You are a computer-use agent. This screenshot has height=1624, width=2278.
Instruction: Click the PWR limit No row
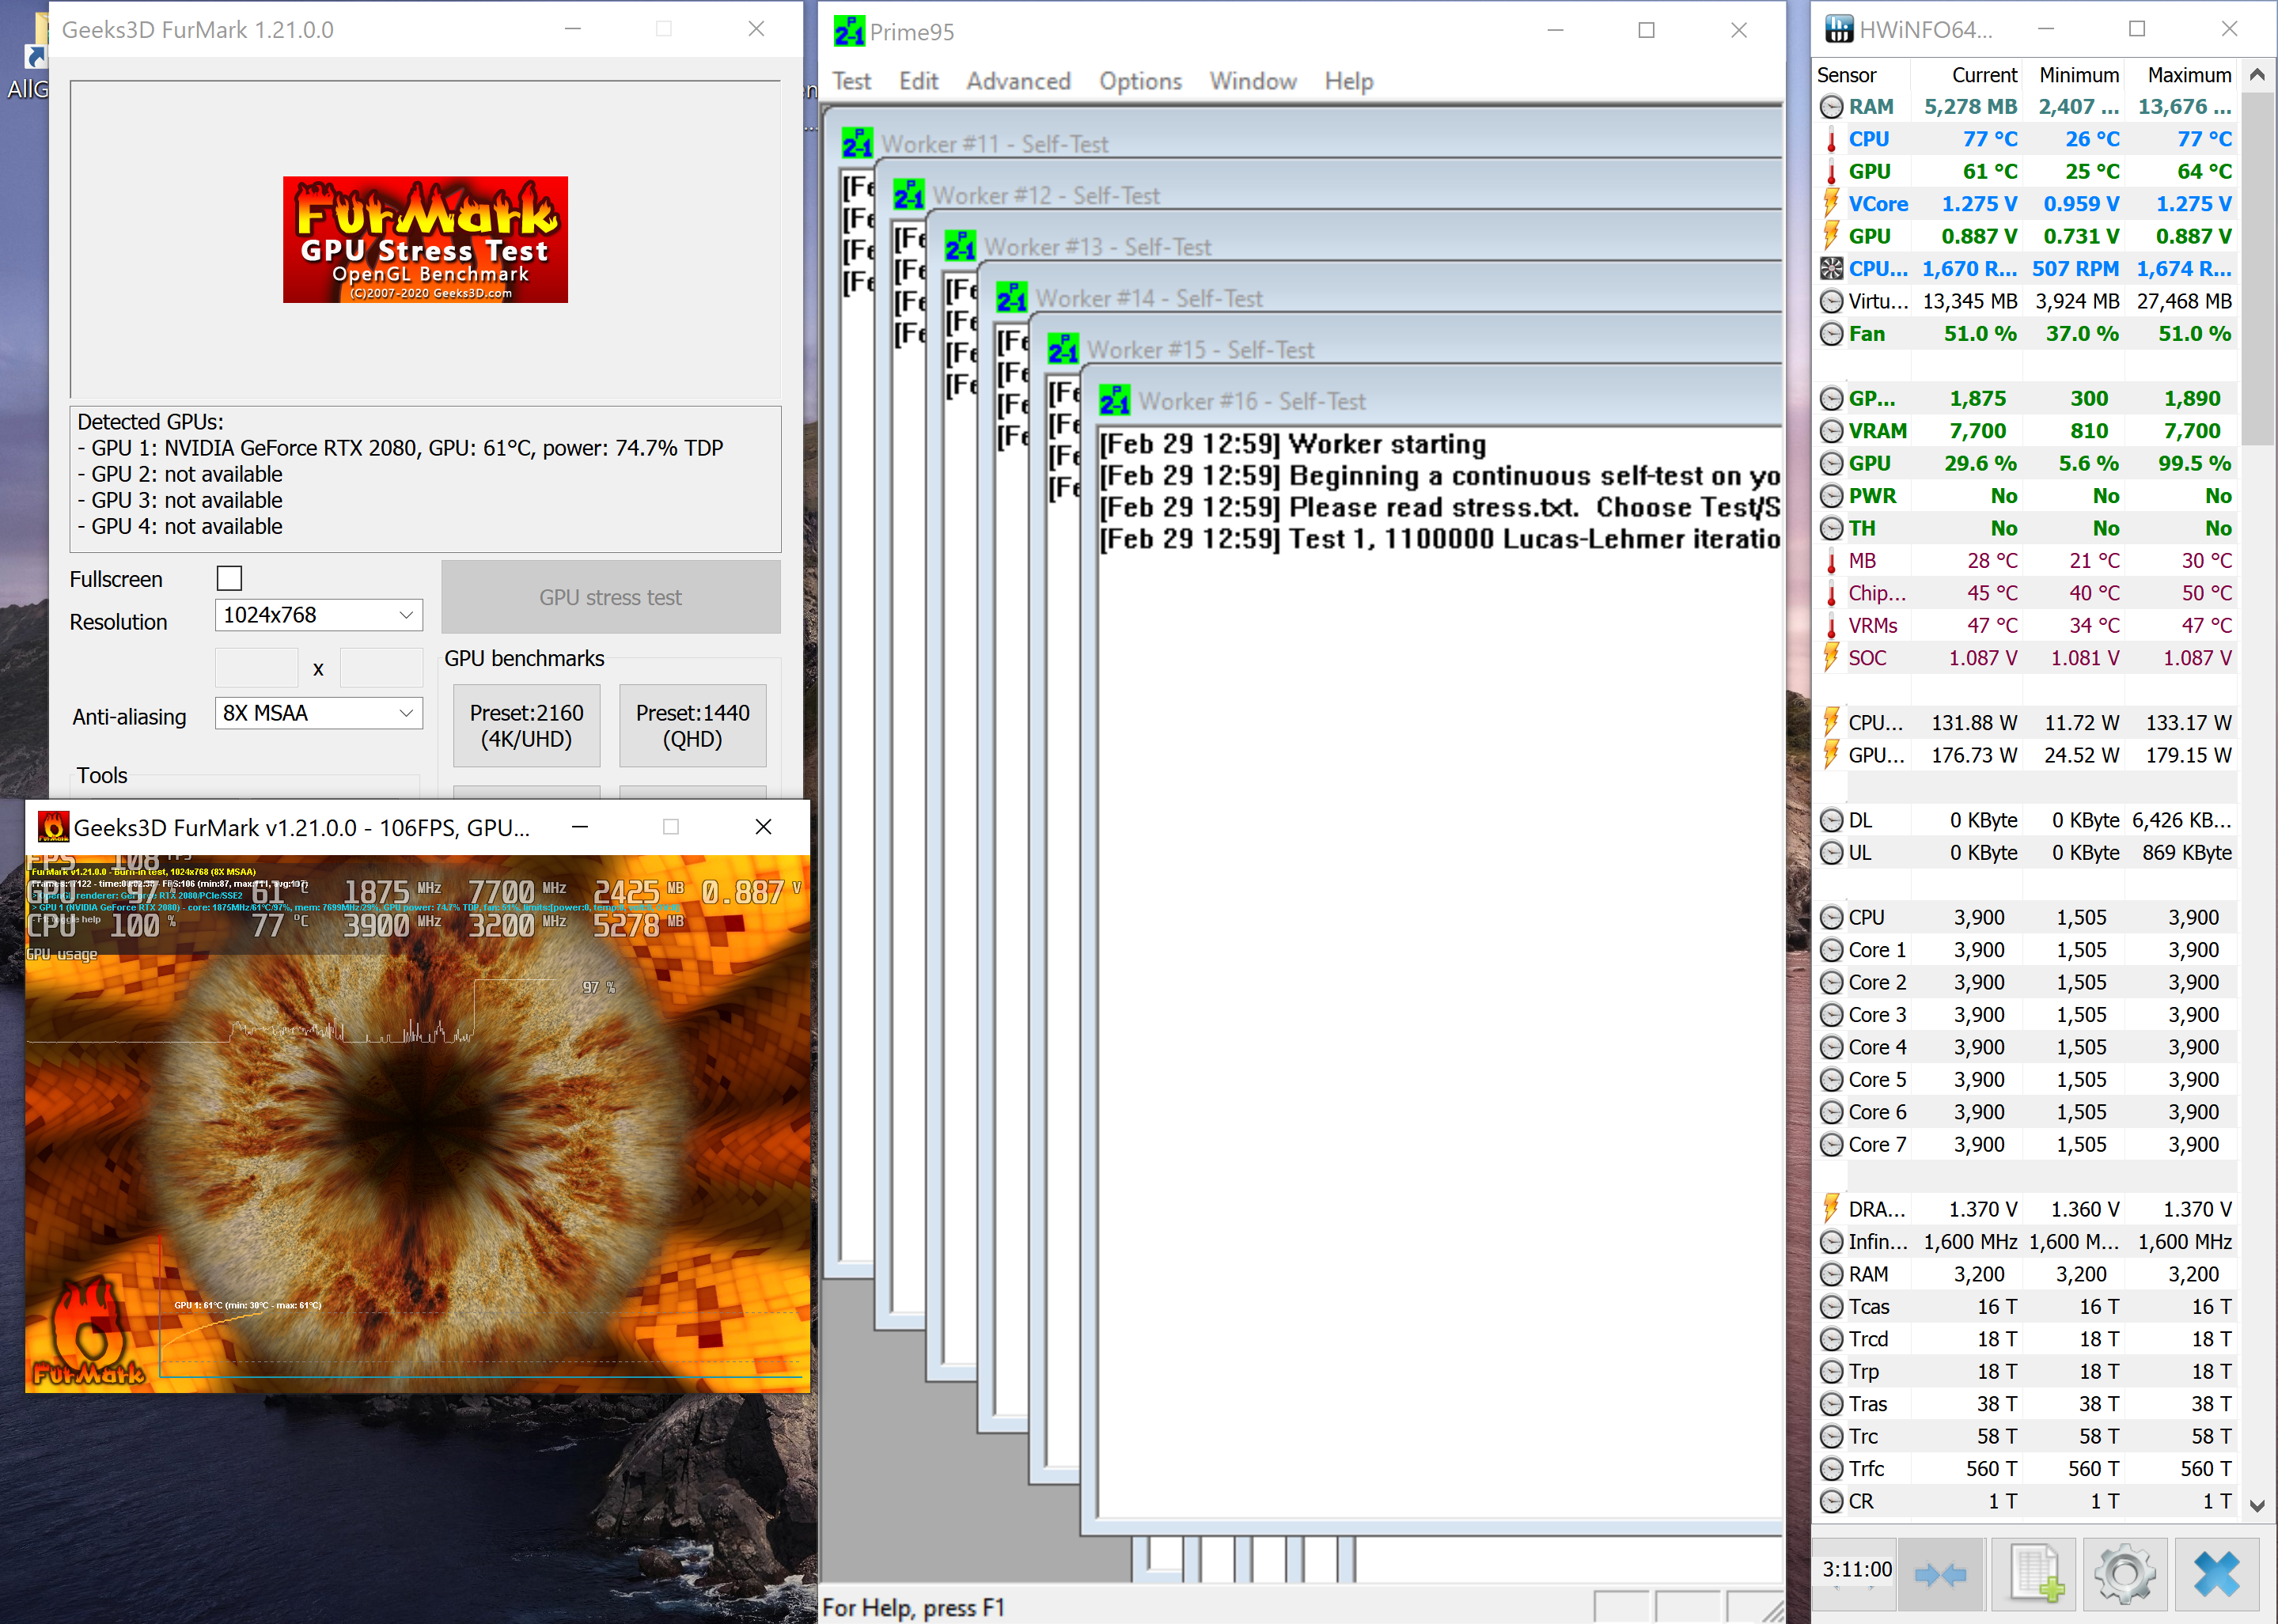[2026, 496]
